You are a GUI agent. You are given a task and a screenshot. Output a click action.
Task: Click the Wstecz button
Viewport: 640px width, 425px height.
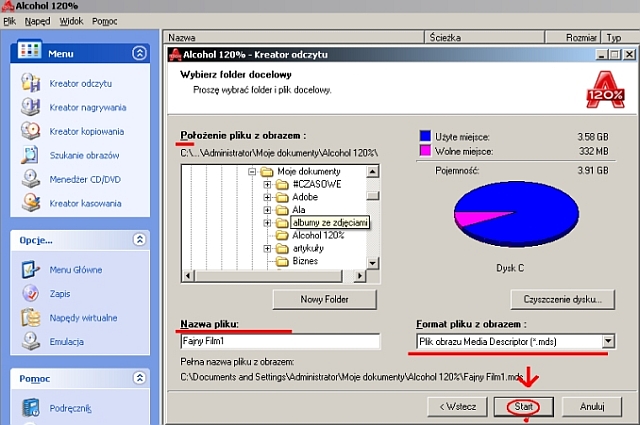pyautogui.click(x=458, y=407)
